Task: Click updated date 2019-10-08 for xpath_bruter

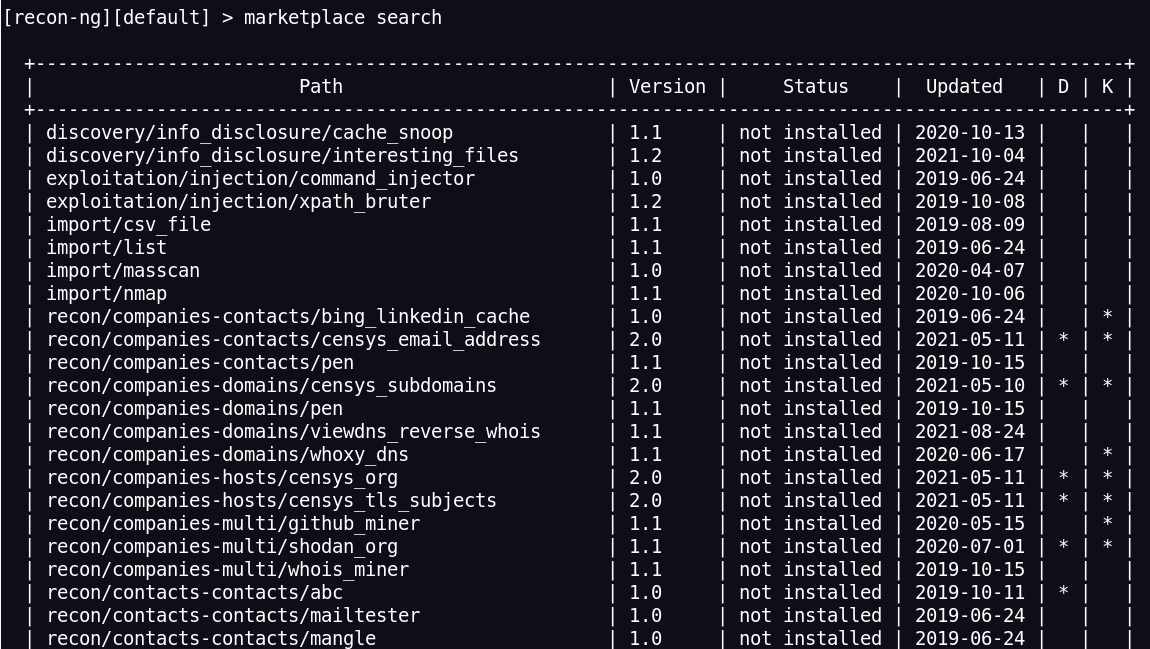Action: pos(970,202)
